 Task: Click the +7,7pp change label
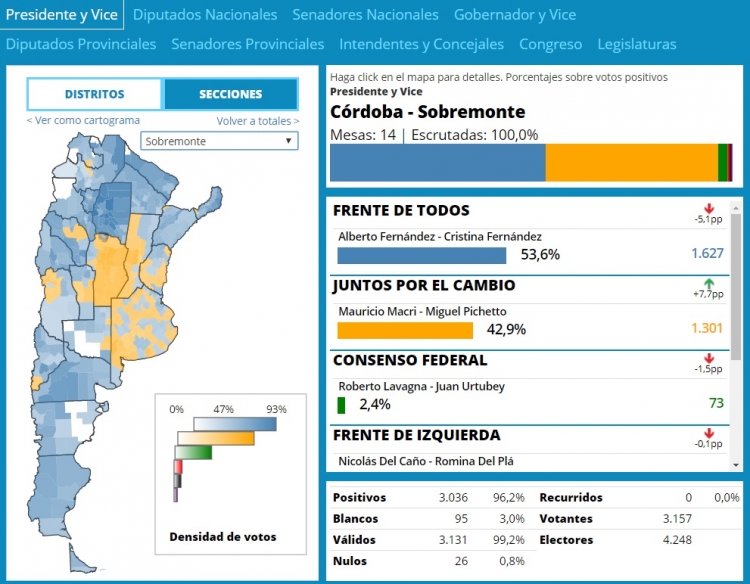[708, 294]
